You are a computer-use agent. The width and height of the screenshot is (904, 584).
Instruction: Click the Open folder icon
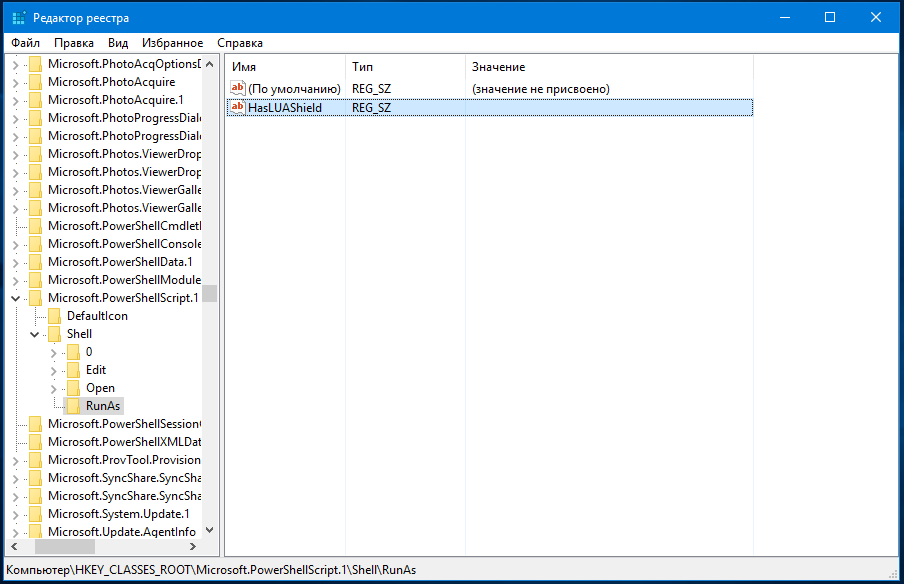click(x=73, y=388)
